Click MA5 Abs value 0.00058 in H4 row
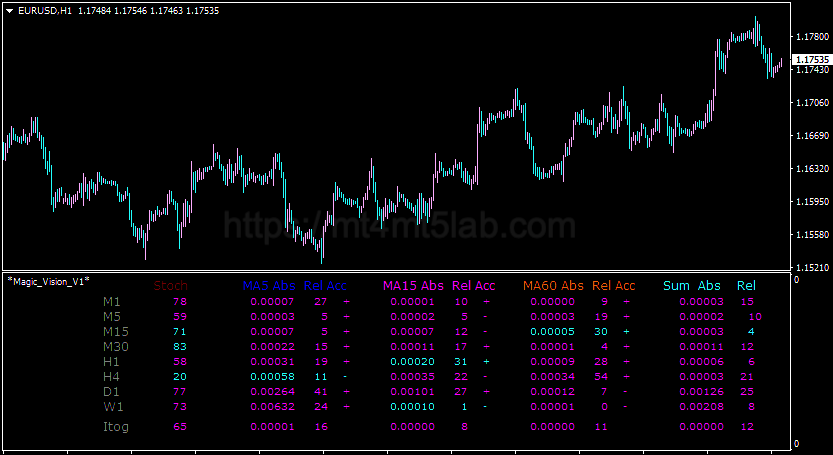 [x=273, y=377]
